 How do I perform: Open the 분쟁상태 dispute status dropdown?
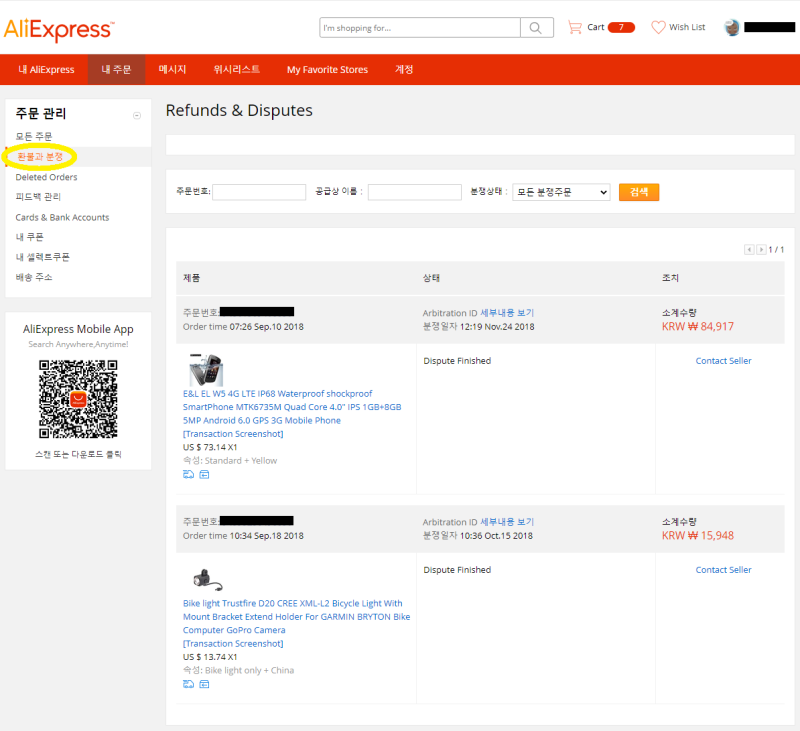click(x=561, y=192)
